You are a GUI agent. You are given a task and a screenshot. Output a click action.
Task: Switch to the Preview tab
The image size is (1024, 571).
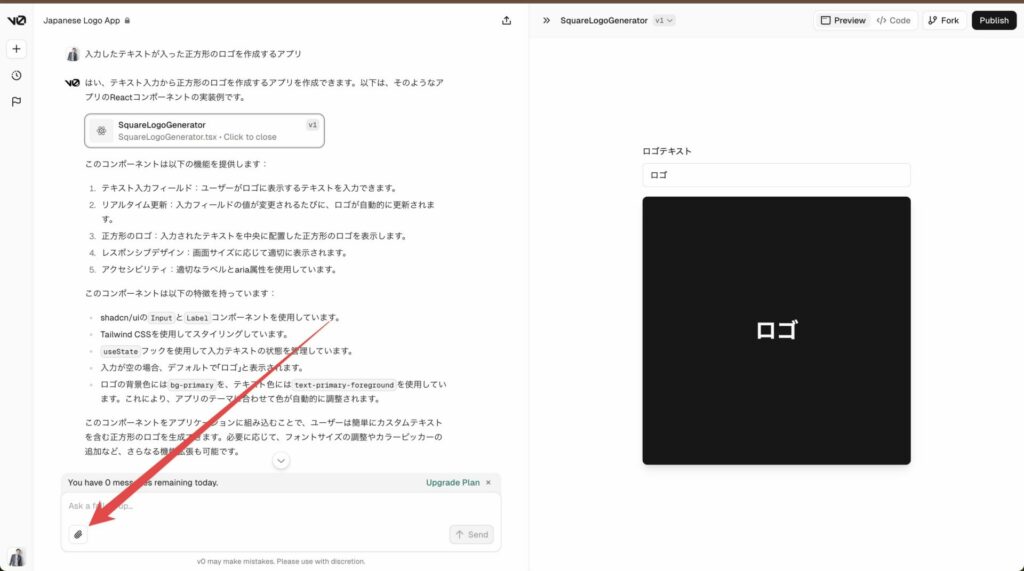843,20
